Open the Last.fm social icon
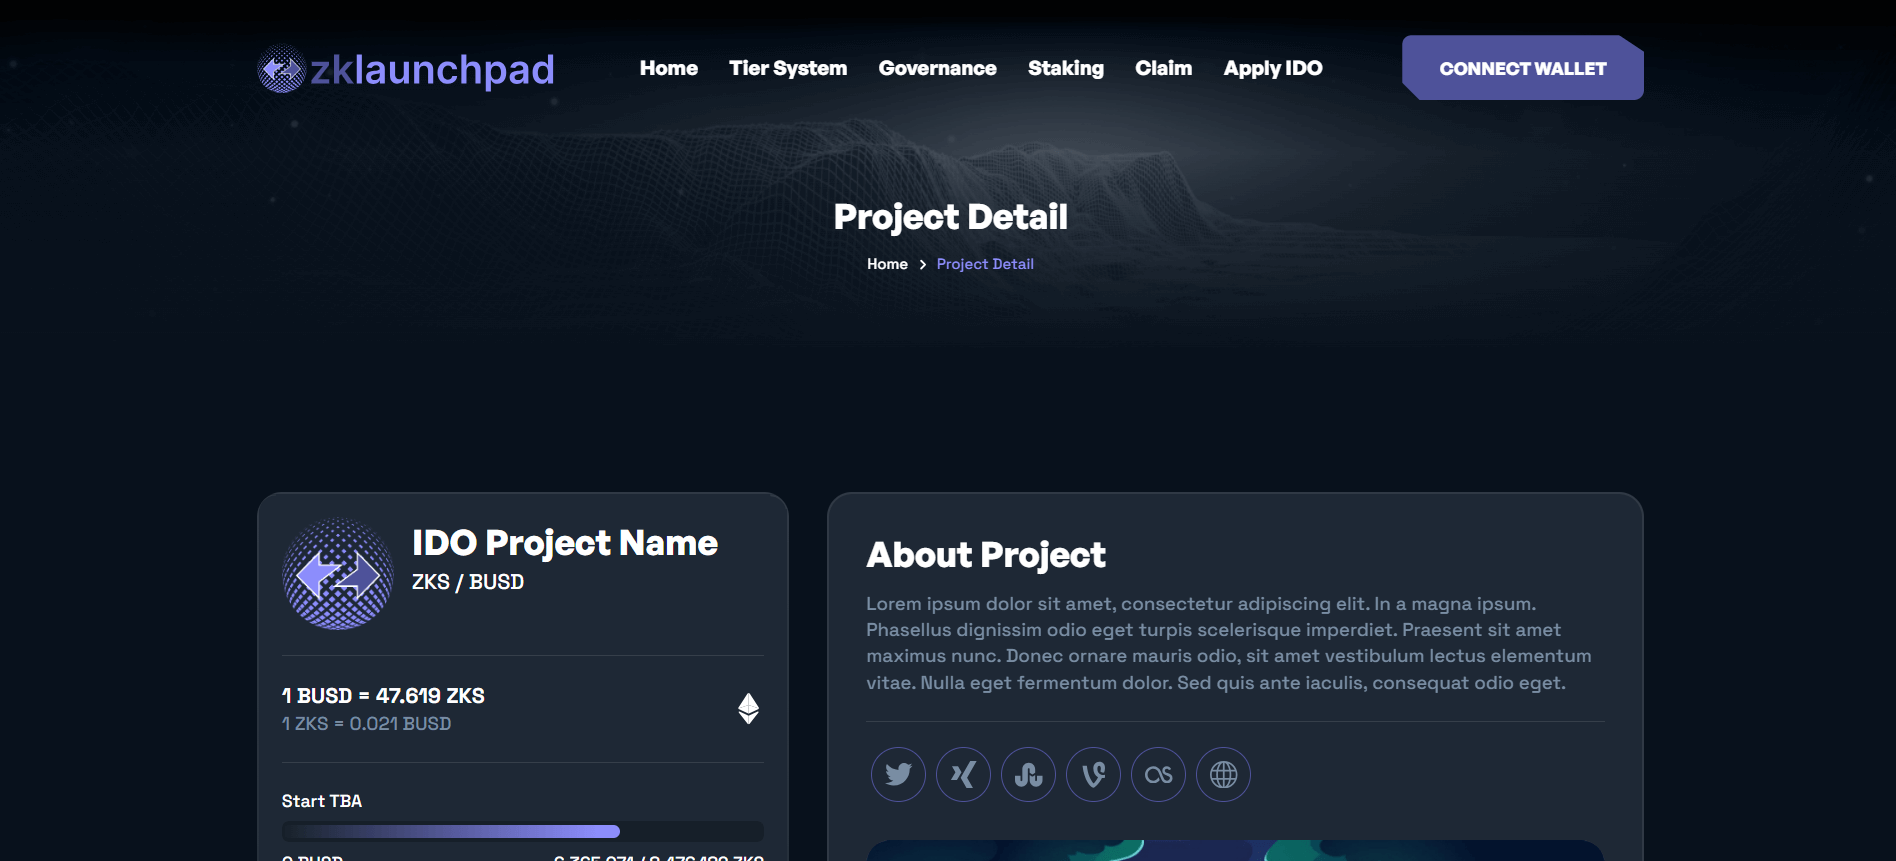1896x861 pixels. tap(1158, 775)
